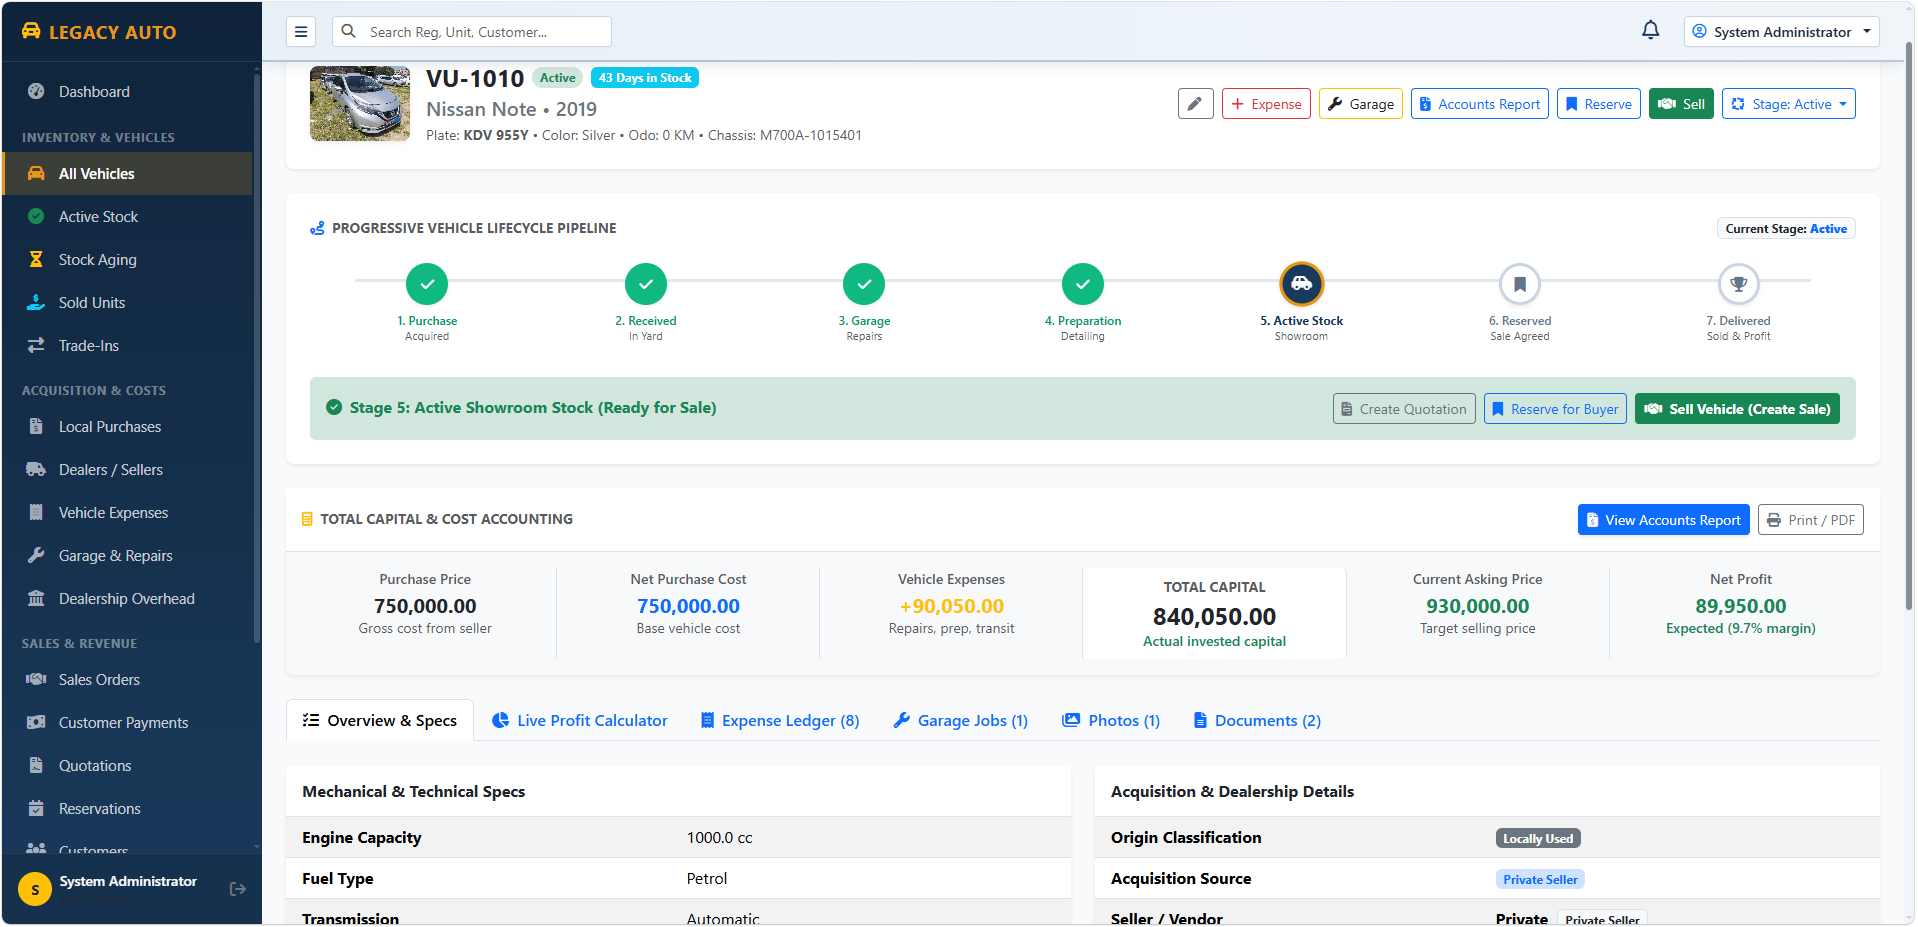
Task: Click the Active Stock car stage icon
Action: click(x=1302, y=284)
